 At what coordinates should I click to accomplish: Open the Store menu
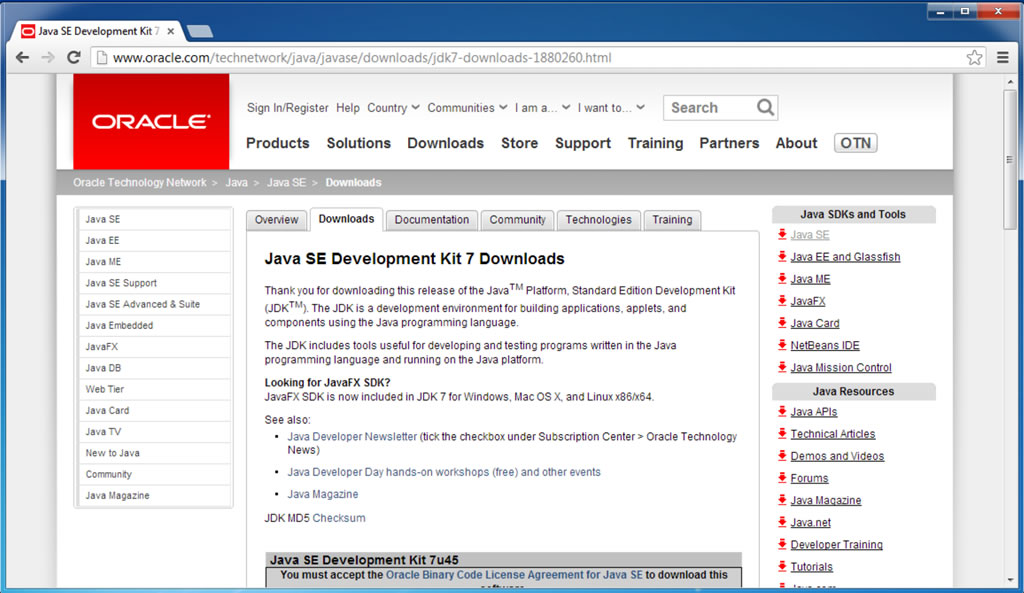point(519,143)
